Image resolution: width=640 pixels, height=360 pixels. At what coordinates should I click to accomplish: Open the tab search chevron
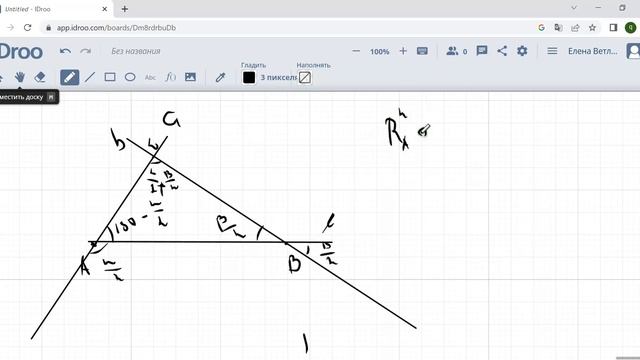[x=574, y=8]
